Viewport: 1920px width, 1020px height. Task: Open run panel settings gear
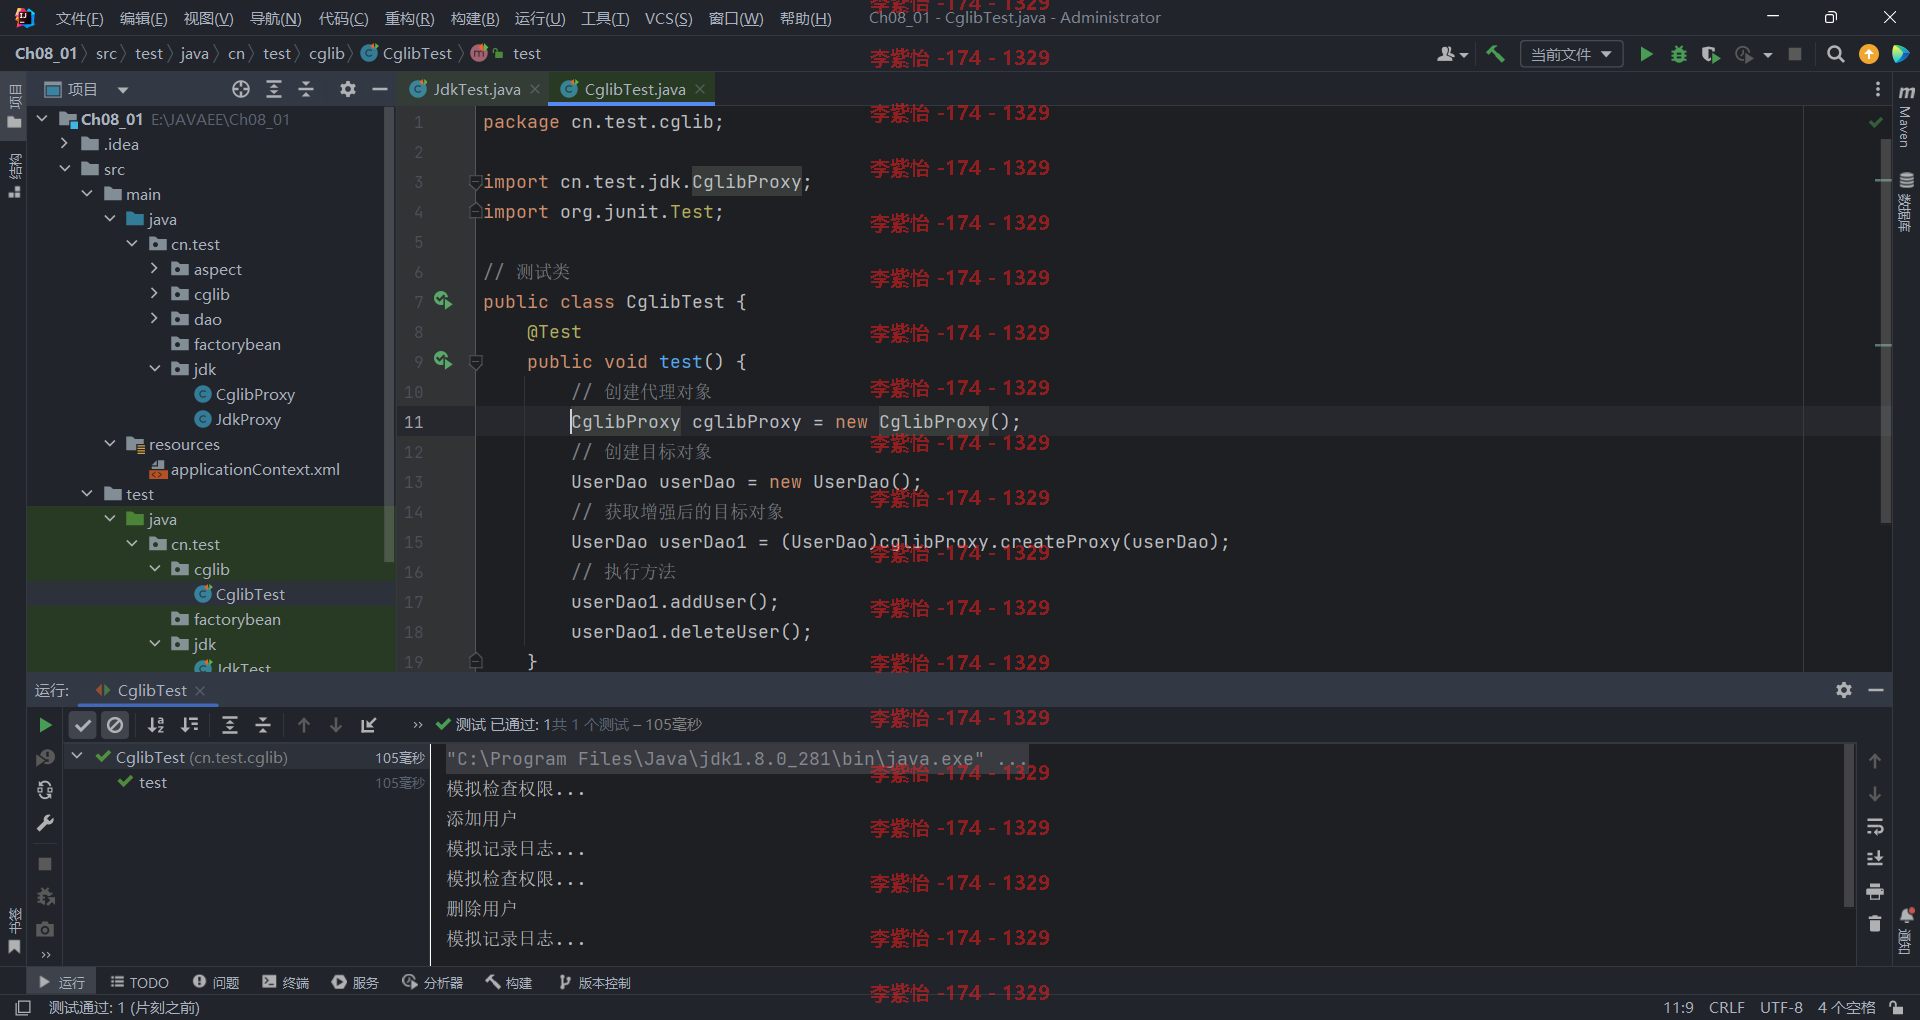(1844, 690)
